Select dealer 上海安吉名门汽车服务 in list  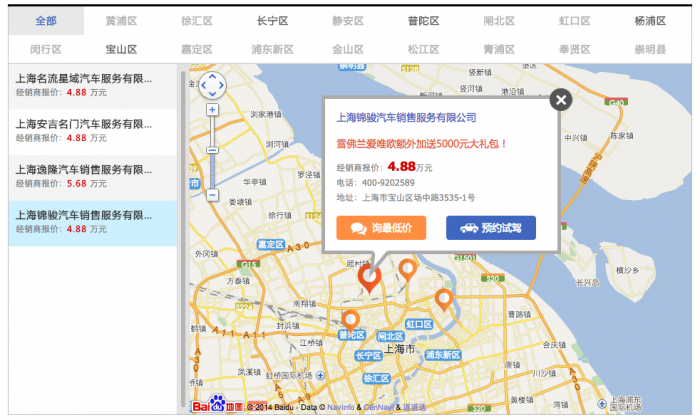92,132
